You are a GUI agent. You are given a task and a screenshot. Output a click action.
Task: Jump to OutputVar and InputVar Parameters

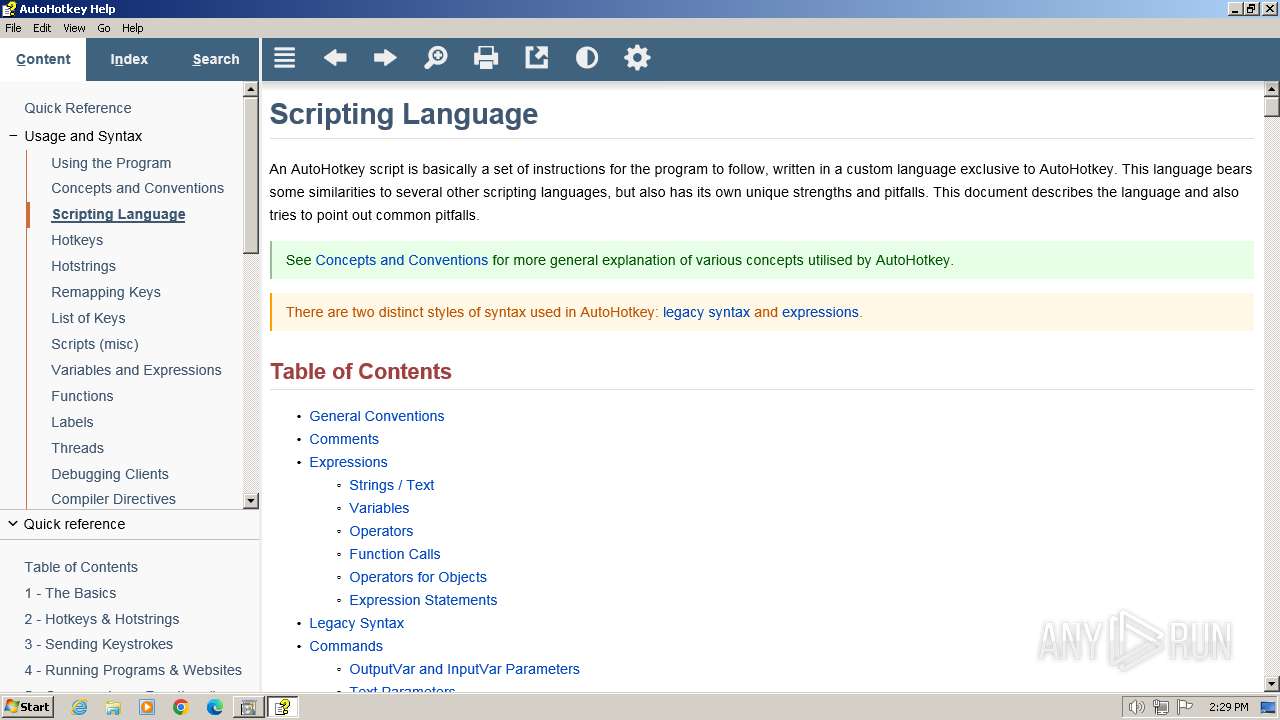point(464,669)
